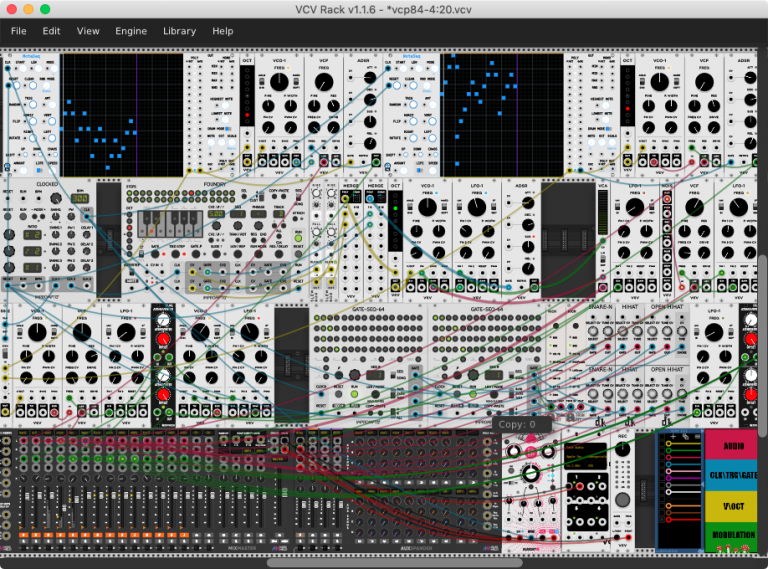Click the RANDOM trigger button on left NoteSeq
Screen dimensions: 768x569
point(32,104)
